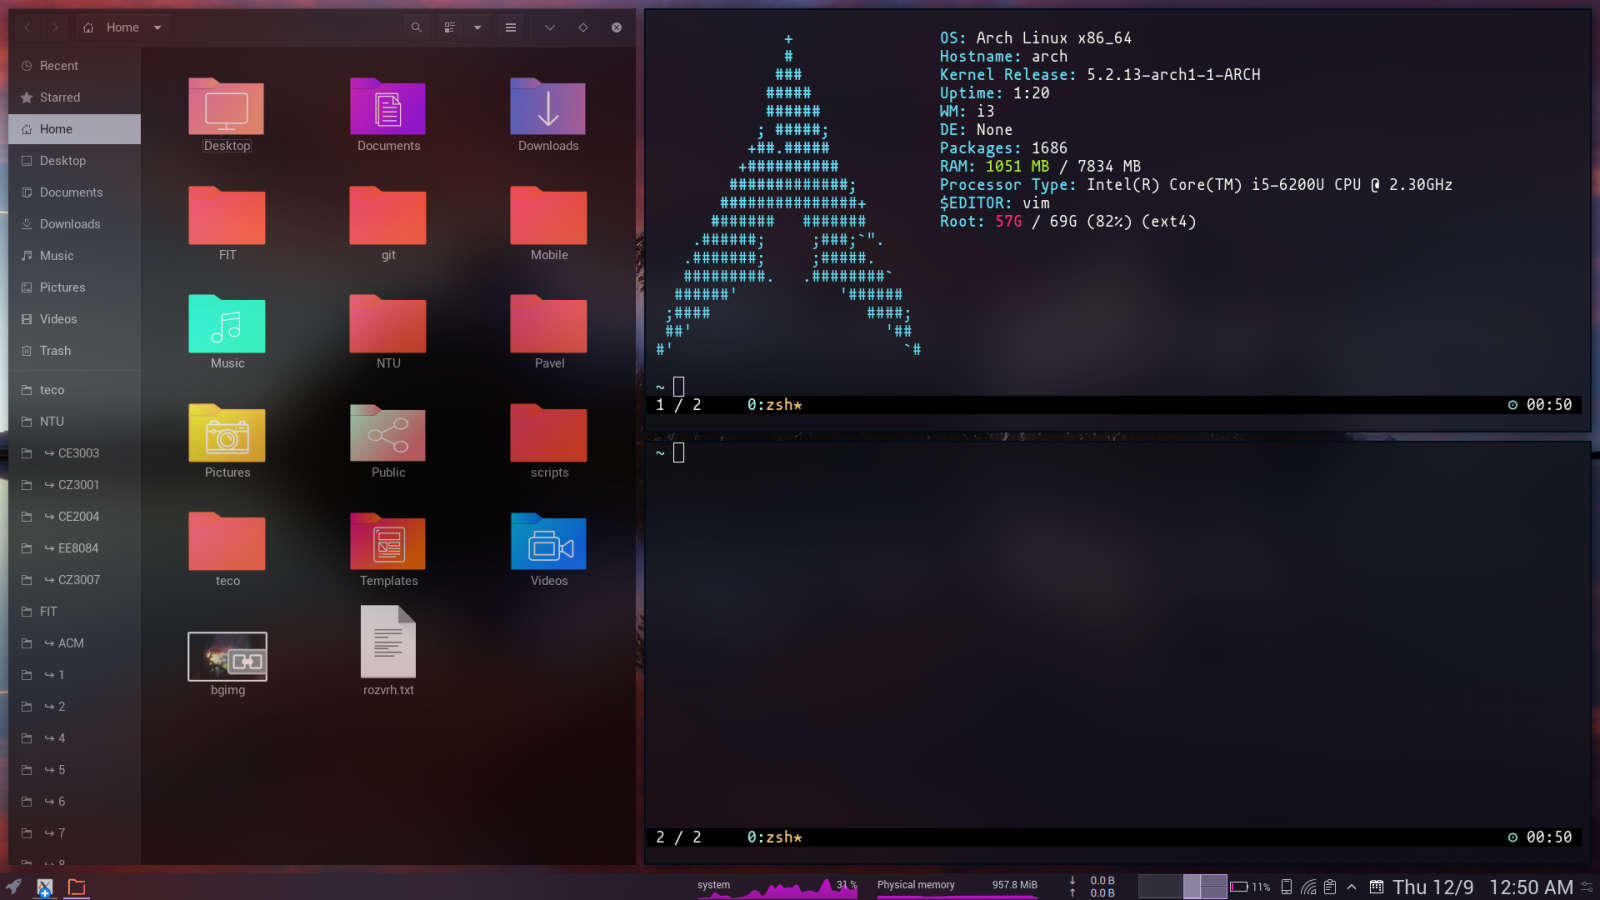Switch to the Recent section in Files
Image resolution: width=1600 pixels, height=900 pixels.
[59, 65]
